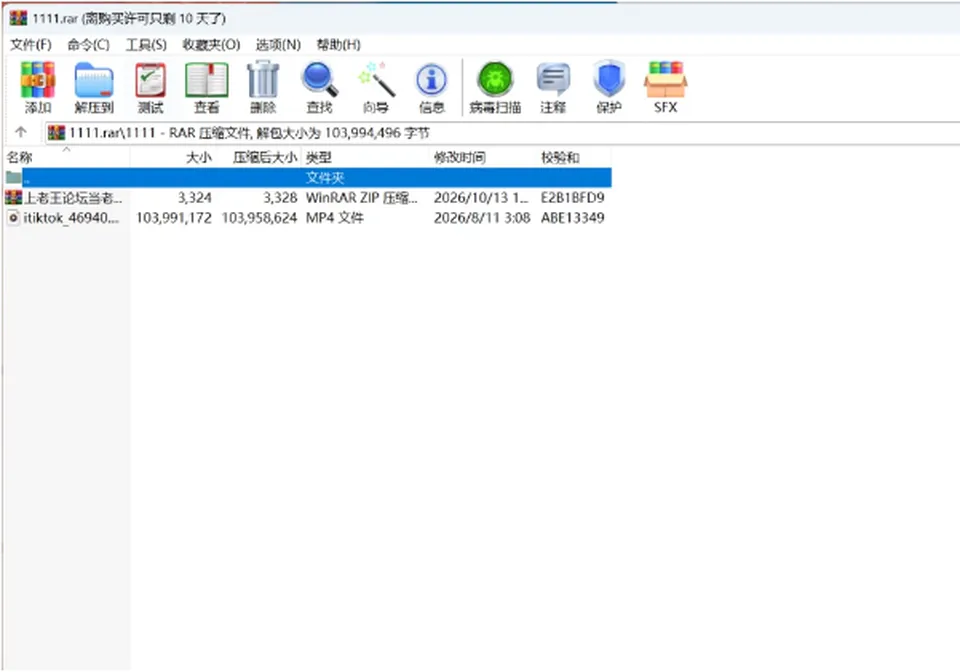This screenshot has height=672, width=960.
Task: Sort files by 名称 column header
Action: coord(67,157)
